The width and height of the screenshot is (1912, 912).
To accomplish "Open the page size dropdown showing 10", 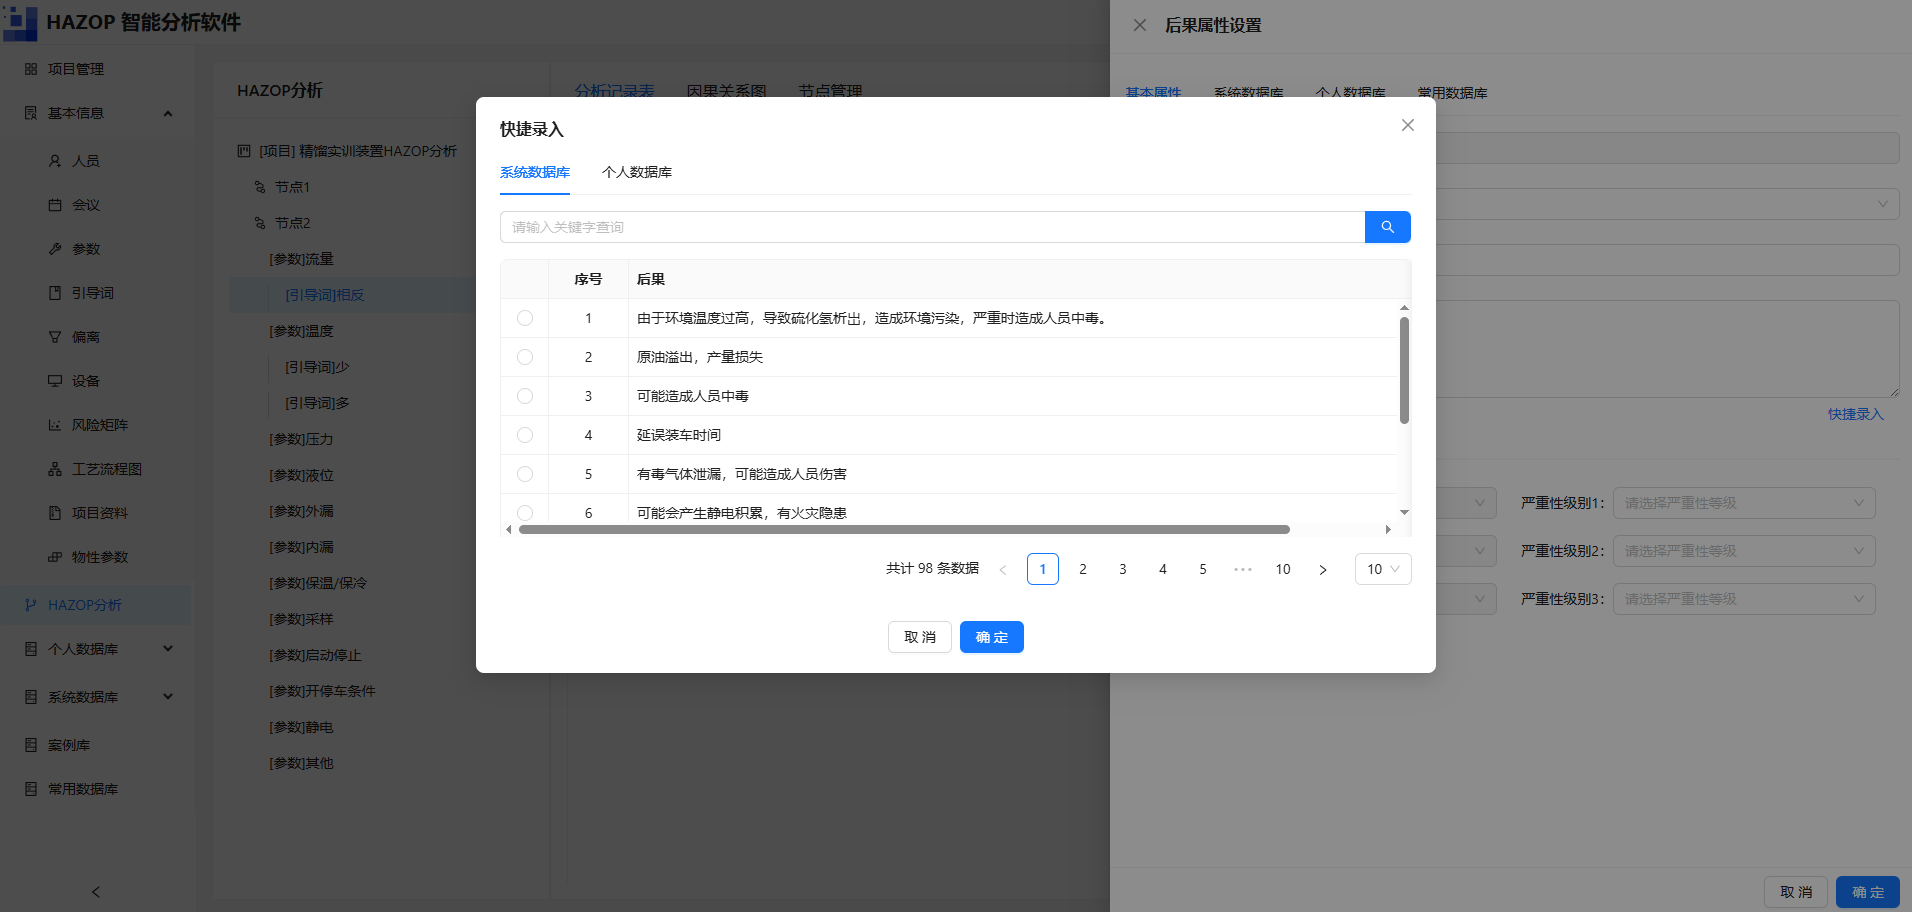I will [1383, 569].
